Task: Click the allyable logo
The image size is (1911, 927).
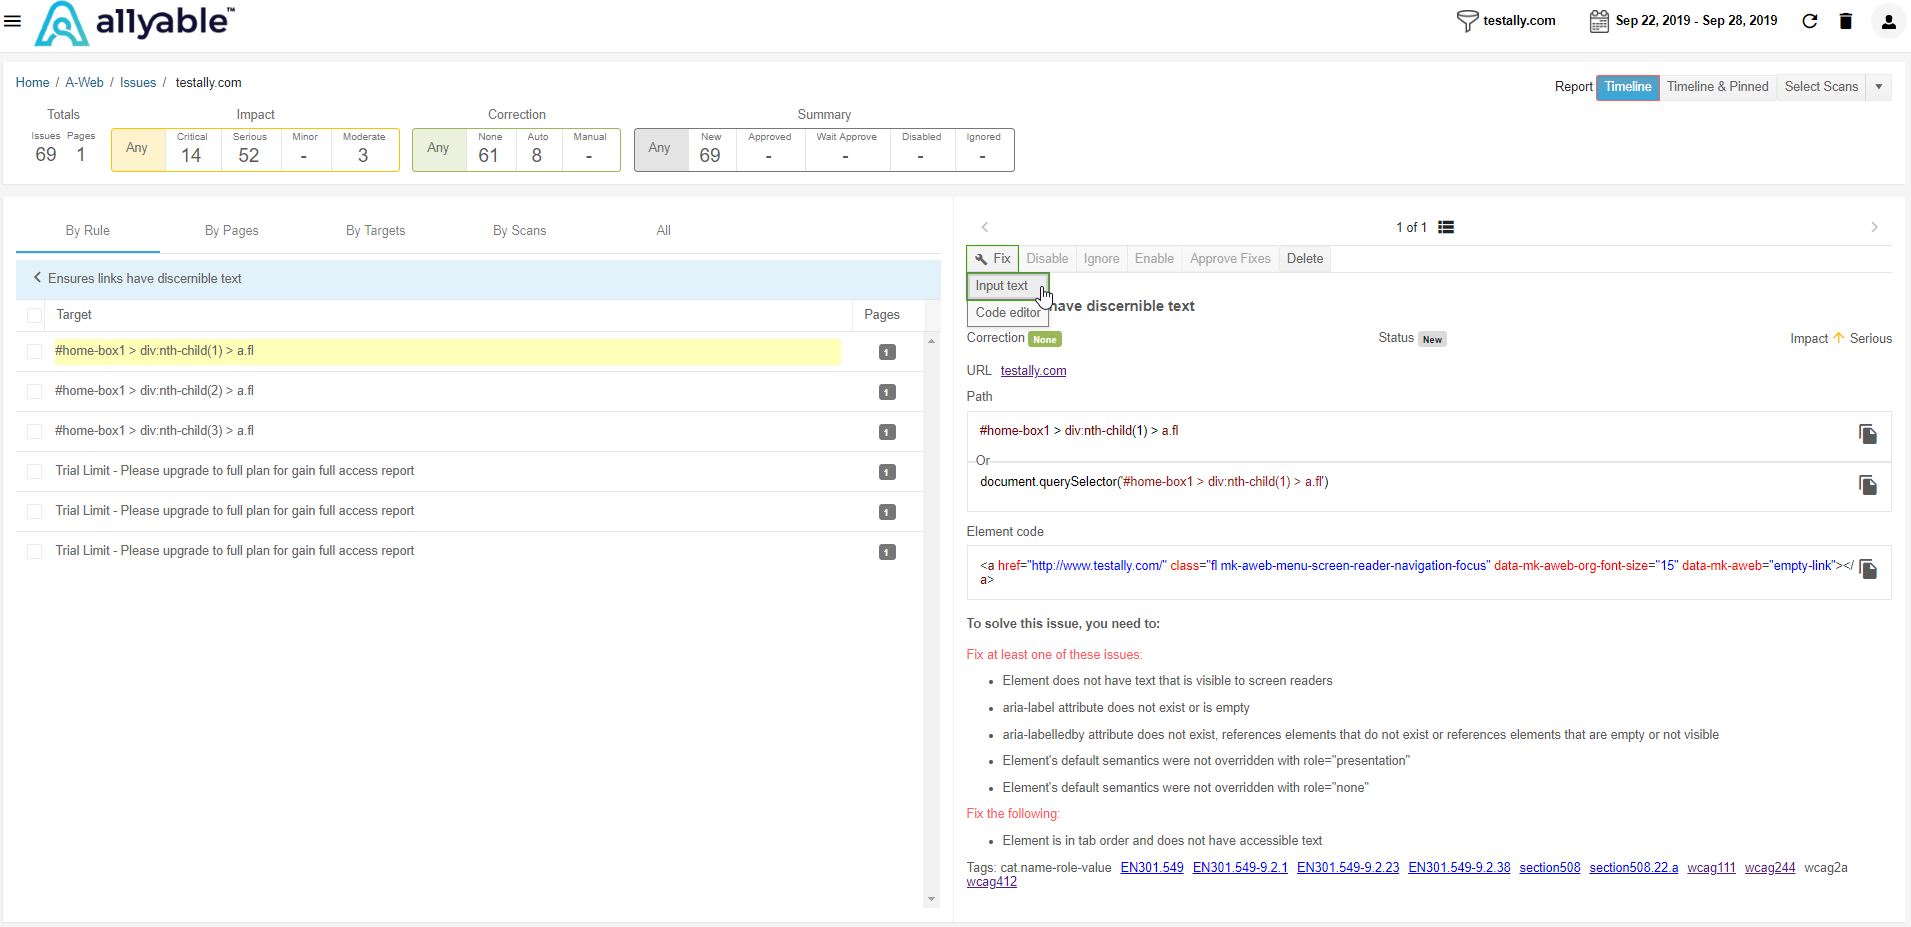Action: 135,24
